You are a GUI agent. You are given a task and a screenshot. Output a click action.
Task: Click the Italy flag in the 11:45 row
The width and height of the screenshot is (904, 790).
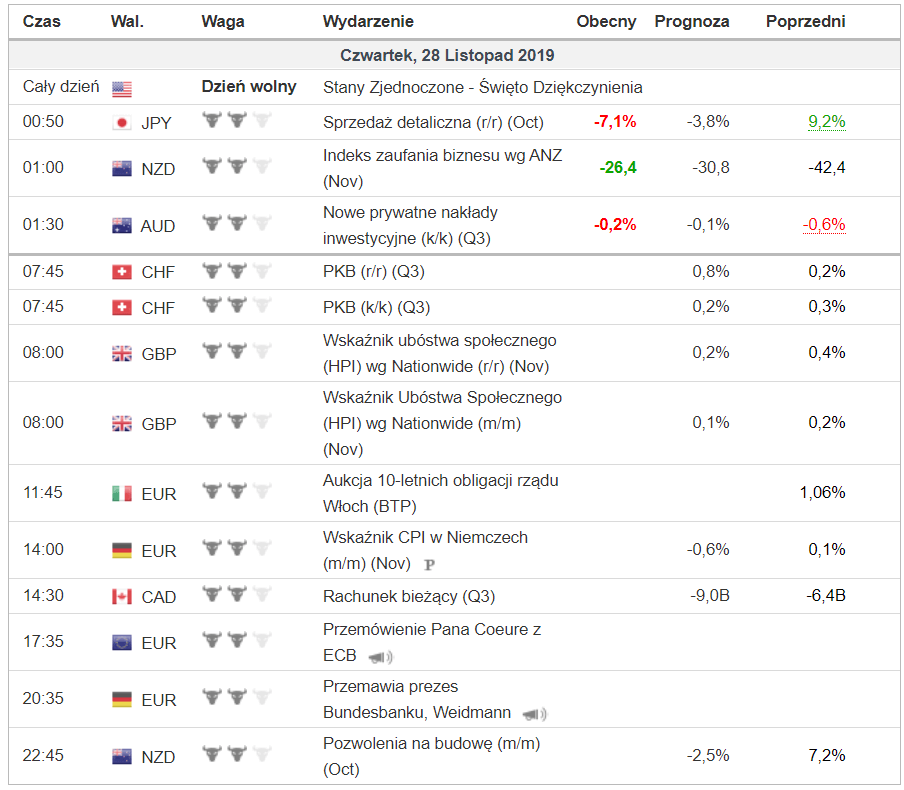tap(122, 493)
